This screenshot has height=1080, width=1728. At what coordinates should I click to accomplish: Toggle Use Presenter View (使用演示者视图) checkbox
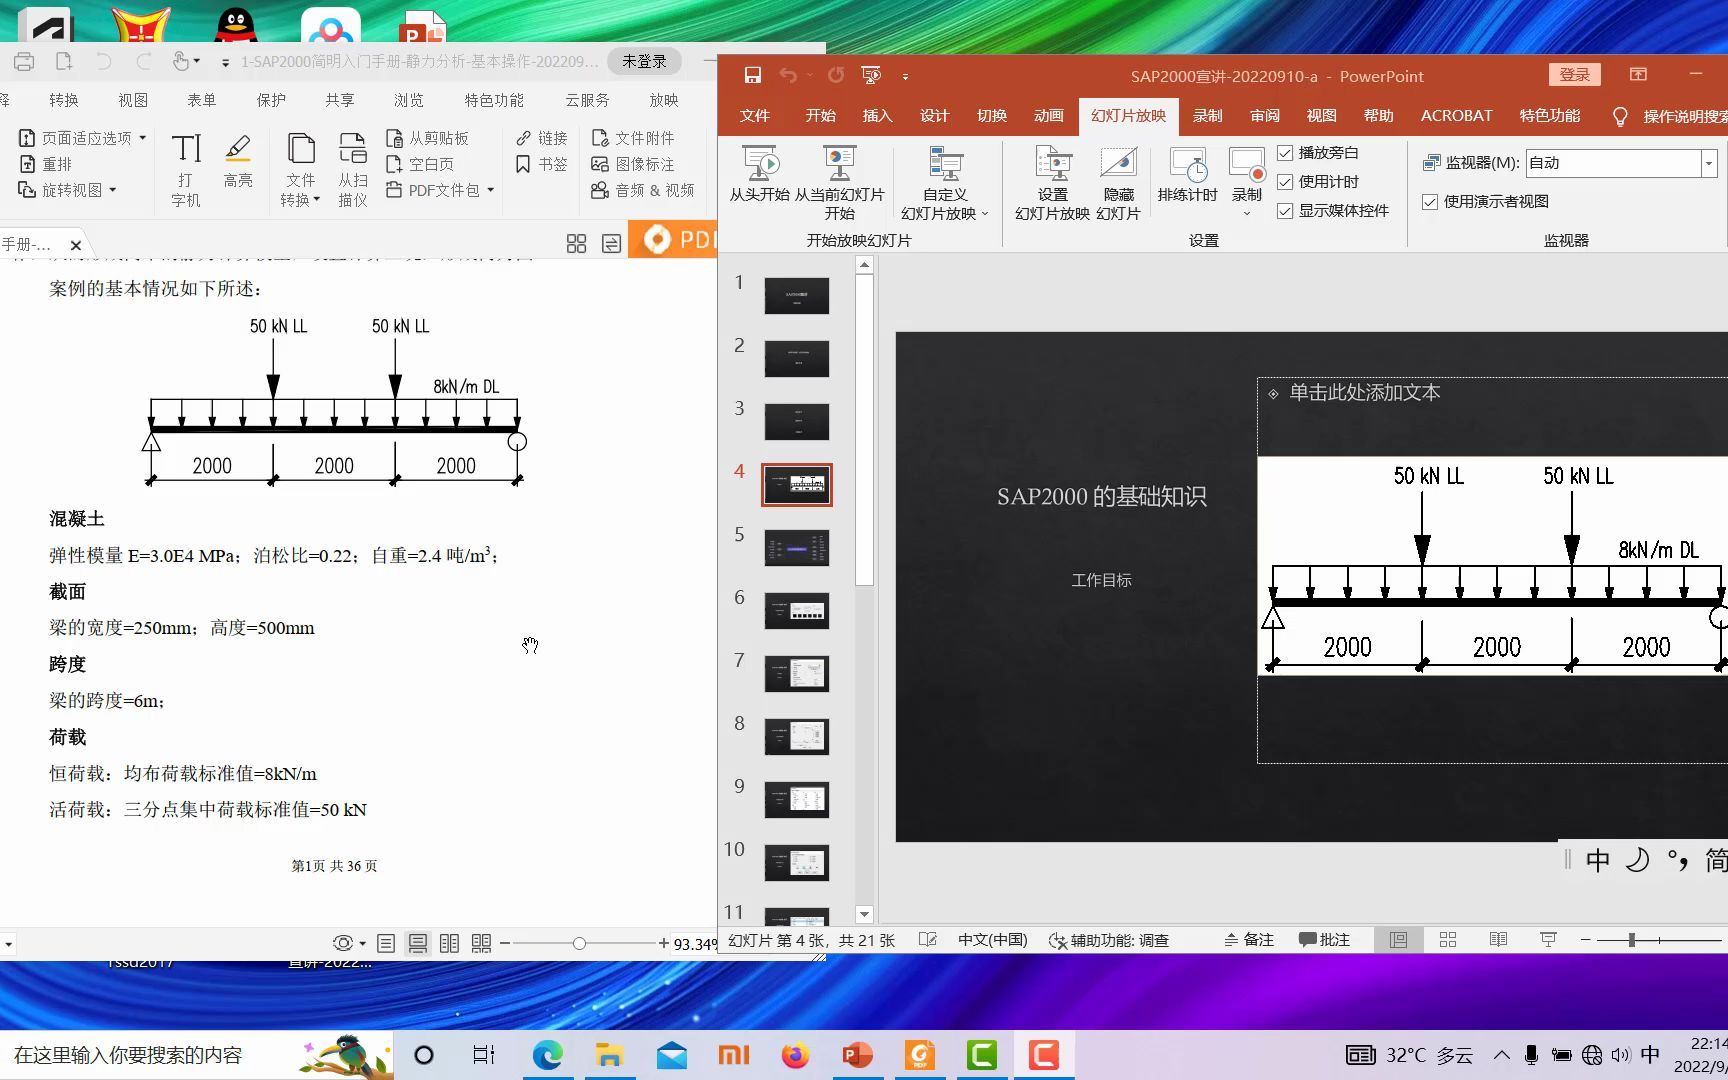click(1430, 202)
